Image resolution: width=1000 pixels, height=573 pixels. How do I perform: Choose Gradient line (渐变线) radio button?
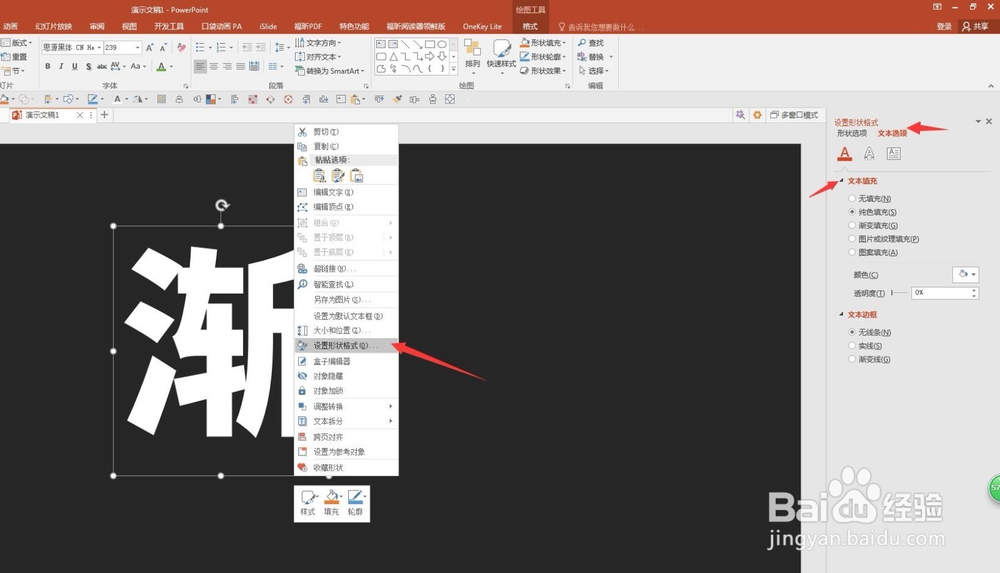852,359
